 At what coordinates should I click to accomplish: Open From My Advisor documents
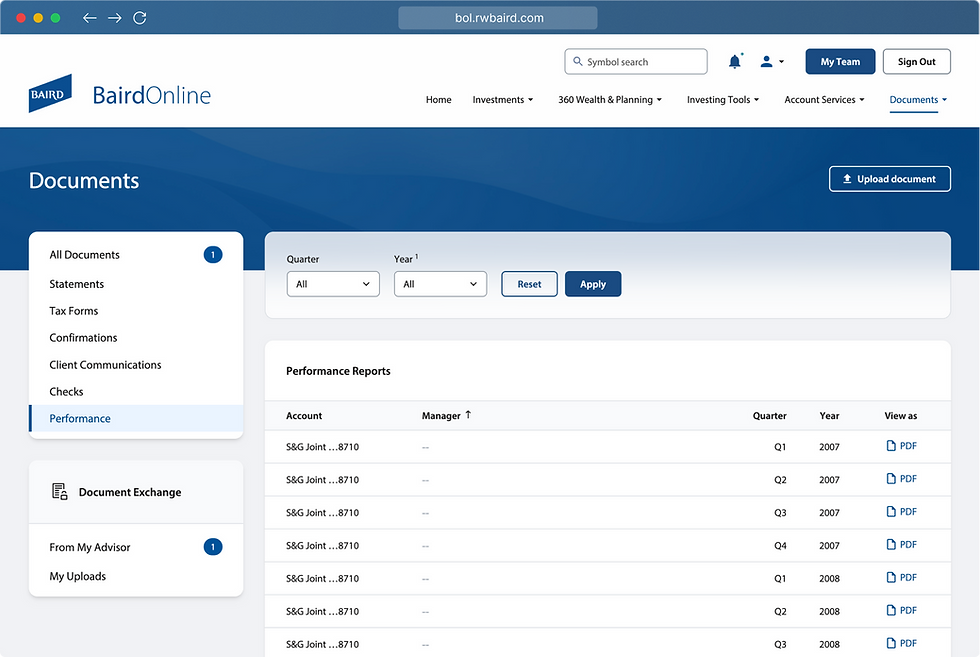[x=90, y=547]
